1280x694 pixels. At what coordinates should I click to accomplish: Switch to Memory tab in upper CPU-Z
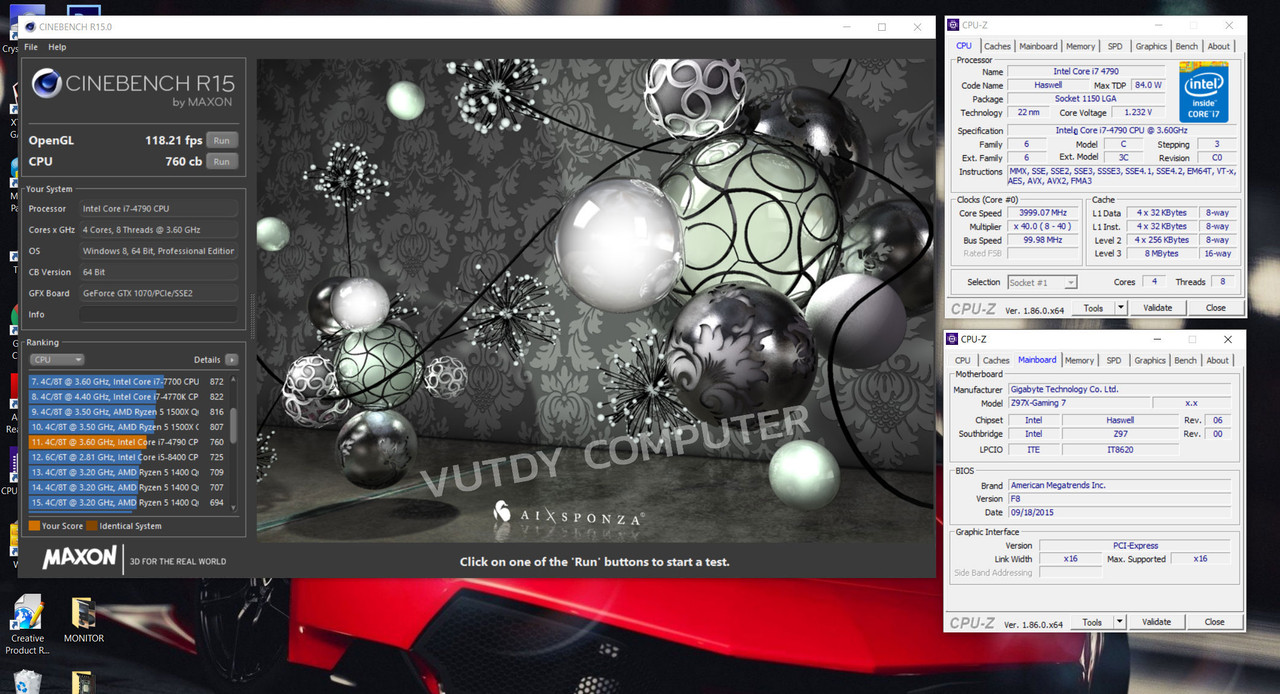pyautogui.click(x=1080, y=46)
